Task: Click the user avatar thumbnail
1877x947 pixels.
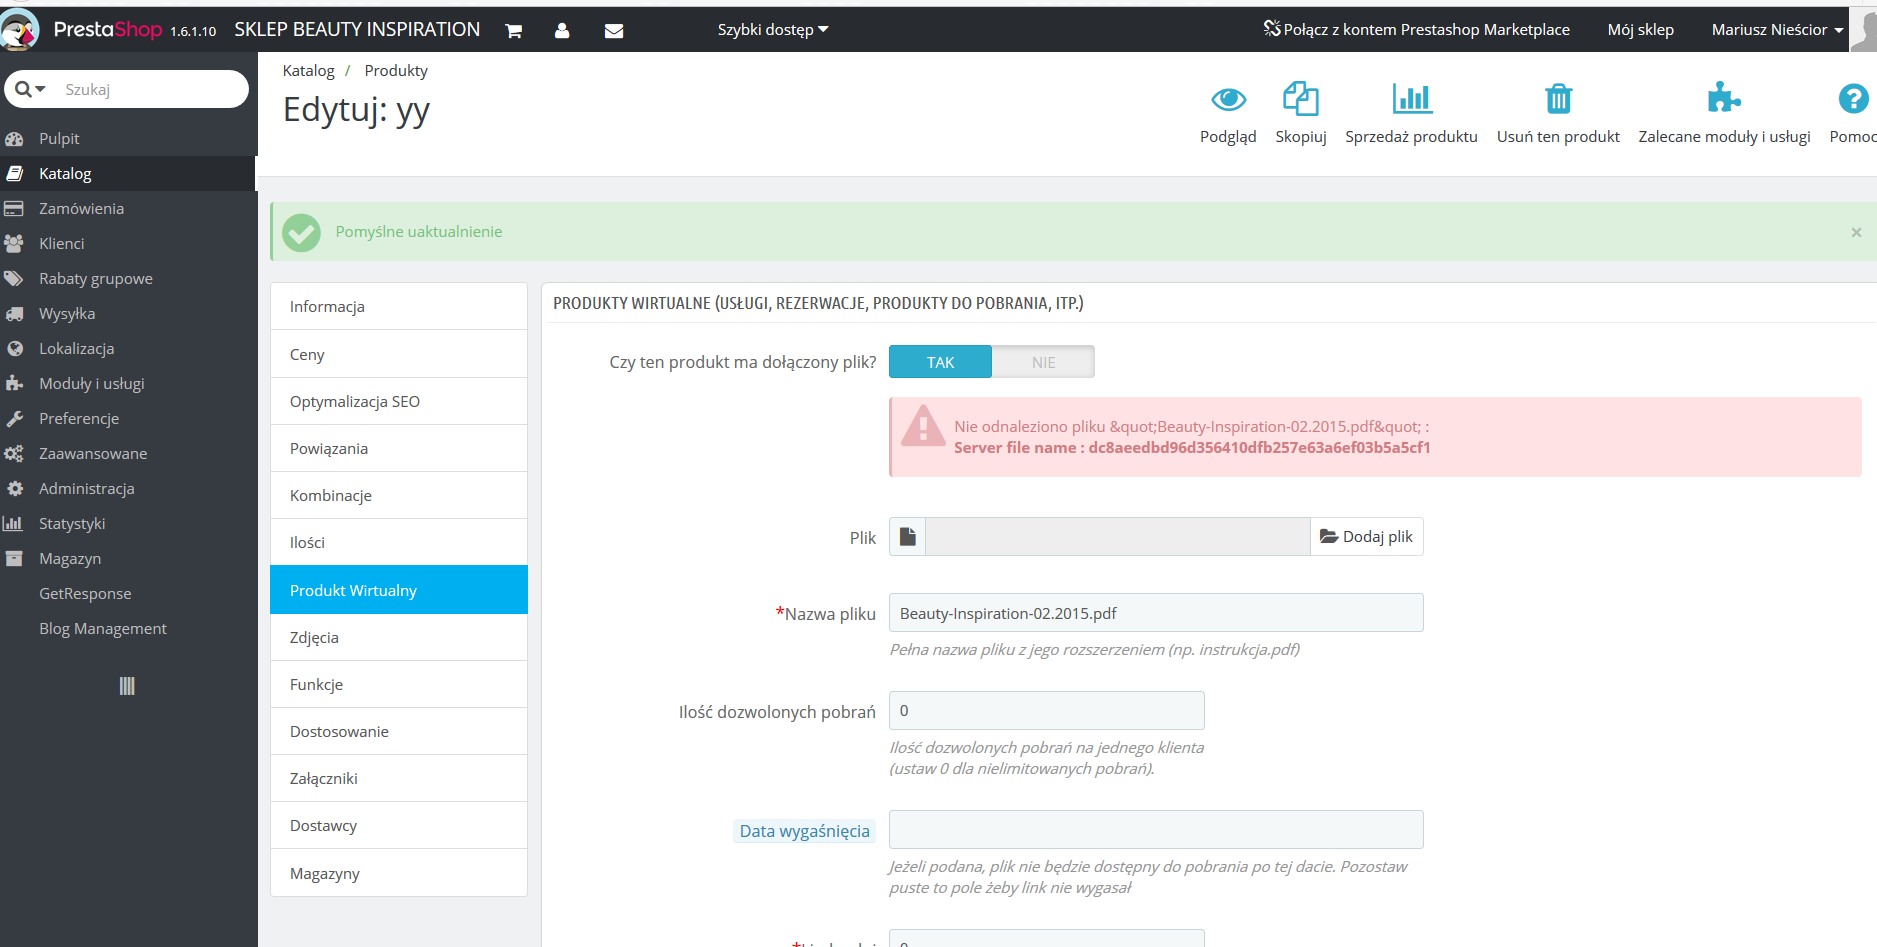Action: click(x=1864, y=29)
